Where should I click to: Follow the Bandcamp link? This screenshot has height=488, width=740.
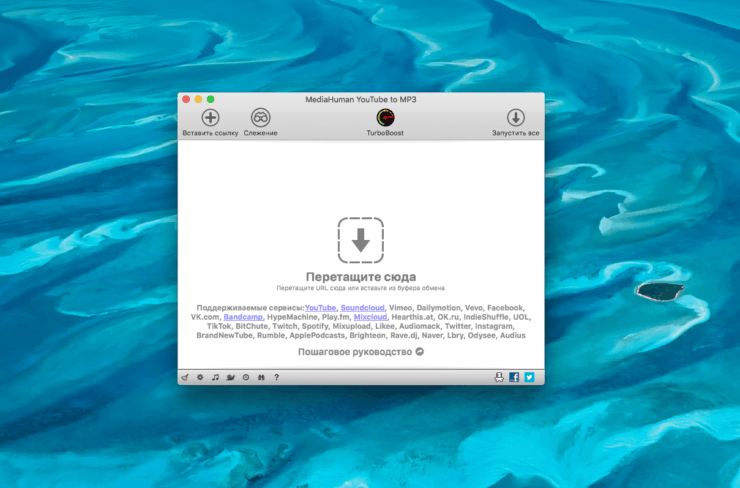pyautogui.click(x=242, y=317)
